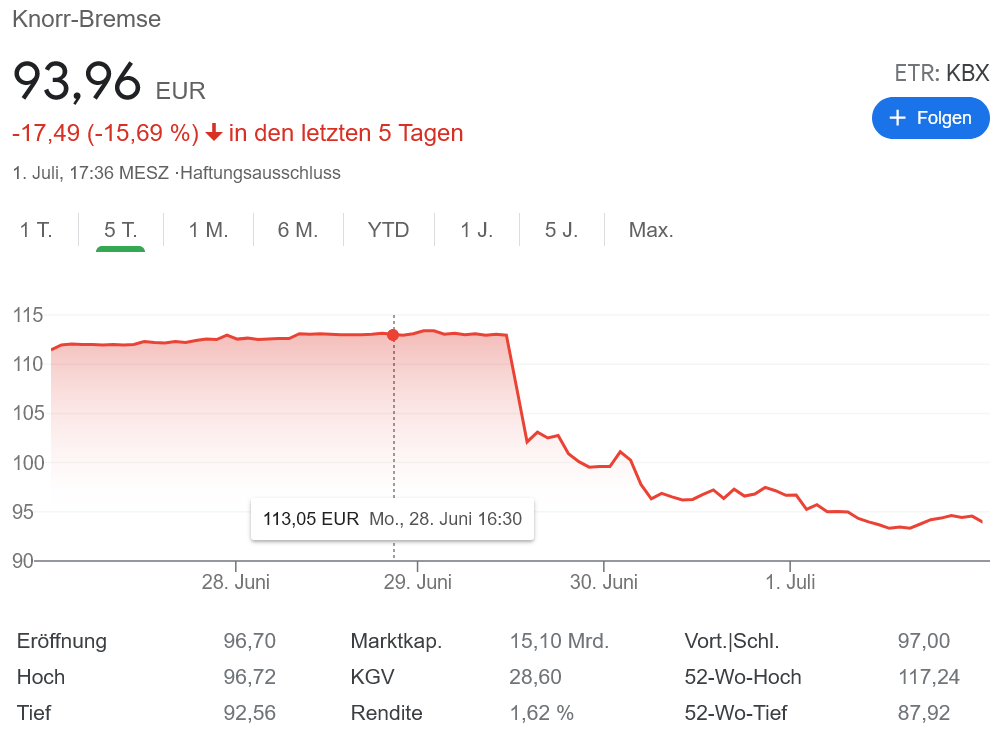Open the Haftungsausschluss disclaimer link
The image size is (997, 744).
click(x=260, y=173)
